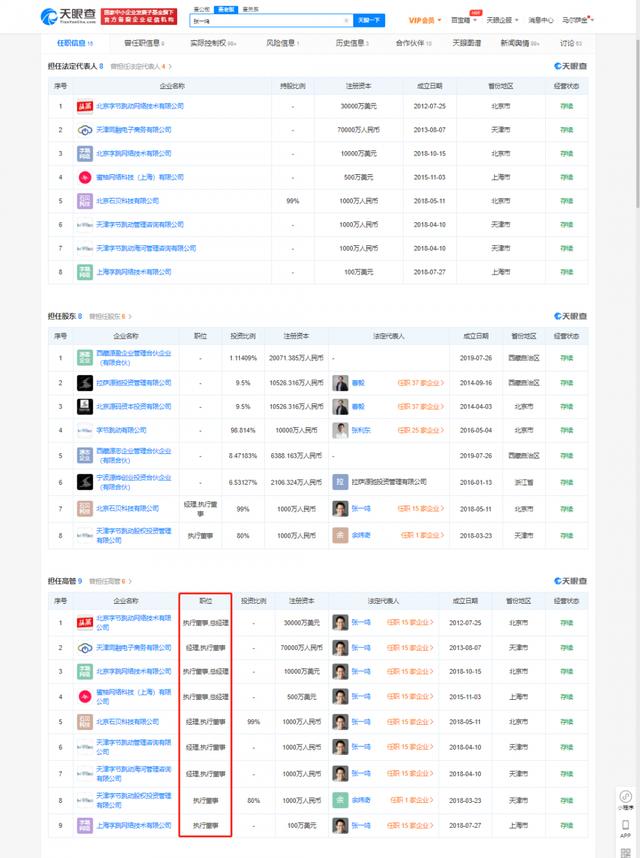Open the VIP会员 dropdown

(424, 20)
